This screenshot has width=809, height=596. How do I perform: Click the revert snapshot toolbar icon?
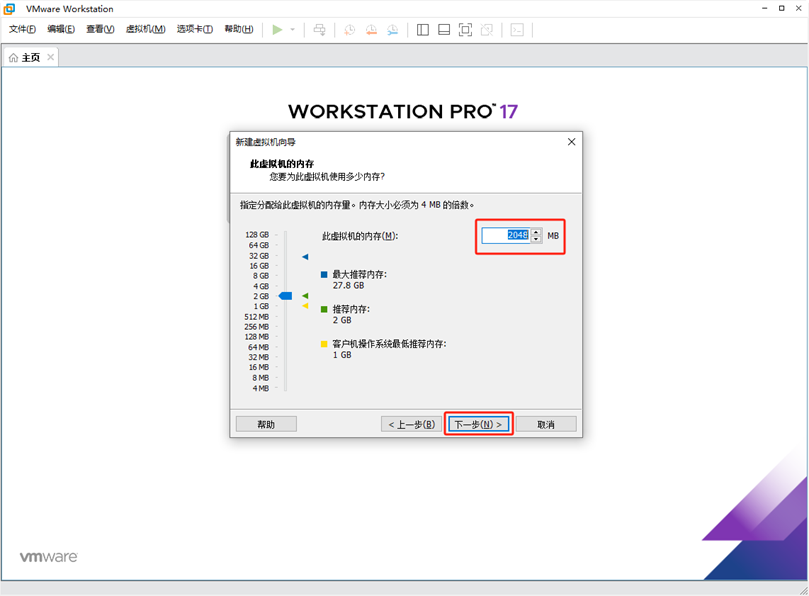371,29
